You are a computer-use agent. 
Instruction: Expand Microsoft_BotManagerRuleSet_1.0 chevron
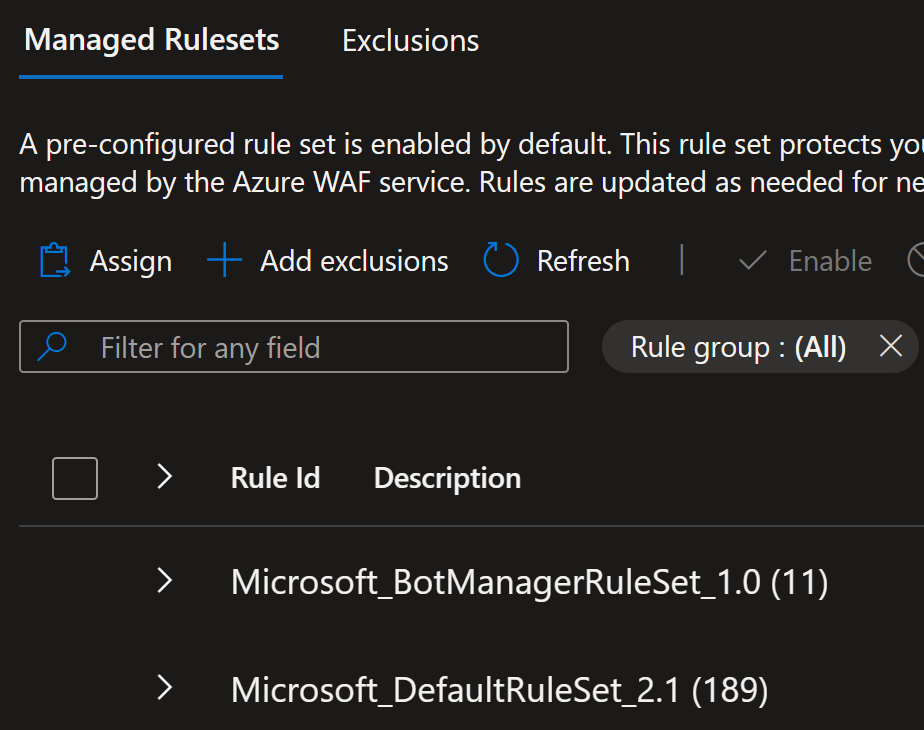tap(165, 581)
